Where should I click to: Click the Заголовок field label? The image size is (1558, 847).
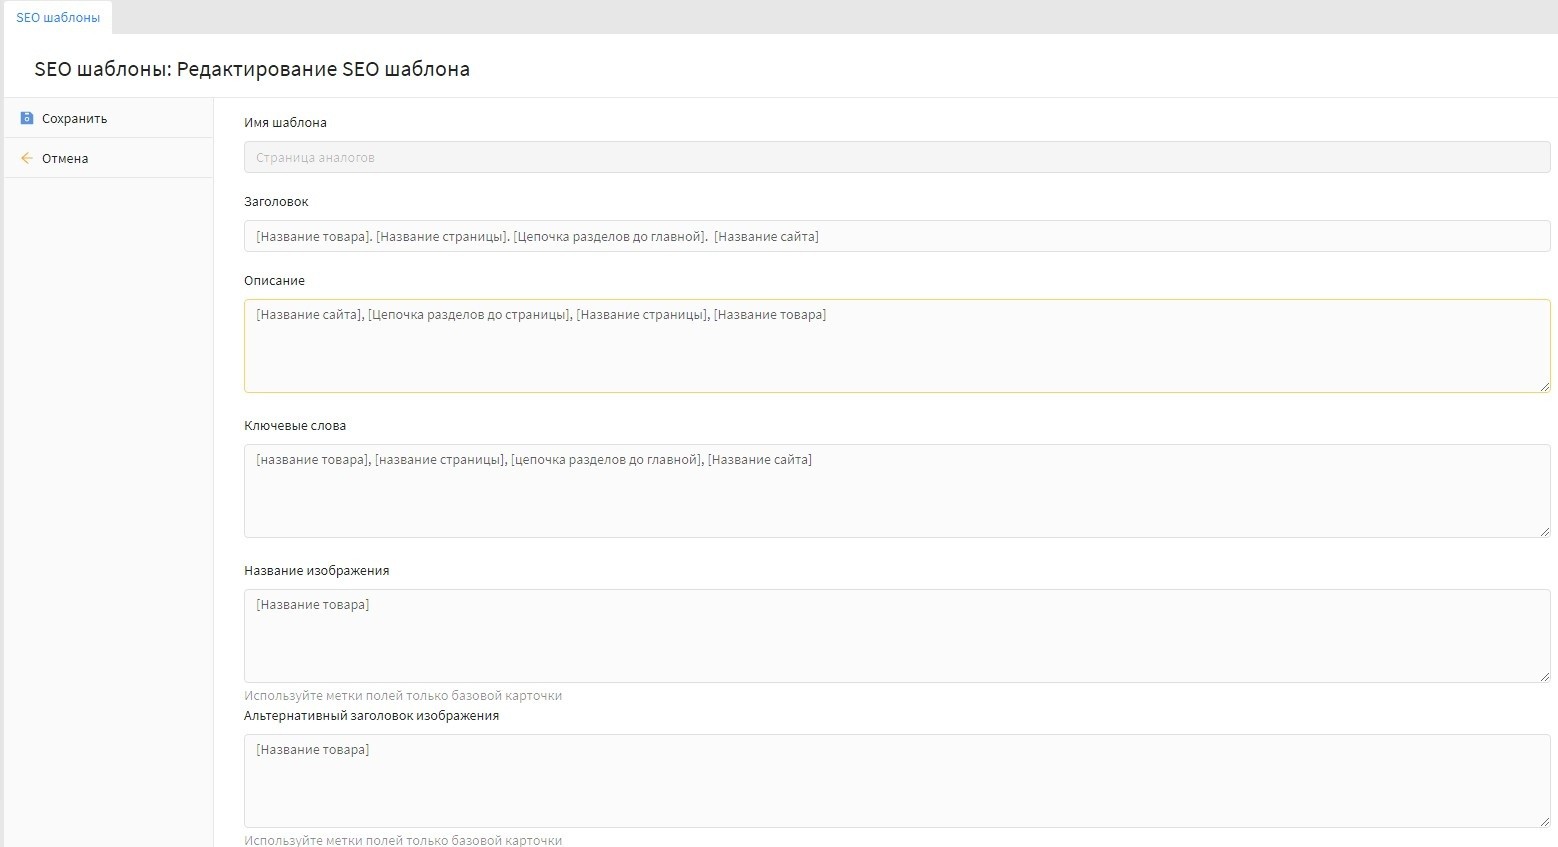coord(276,201)
